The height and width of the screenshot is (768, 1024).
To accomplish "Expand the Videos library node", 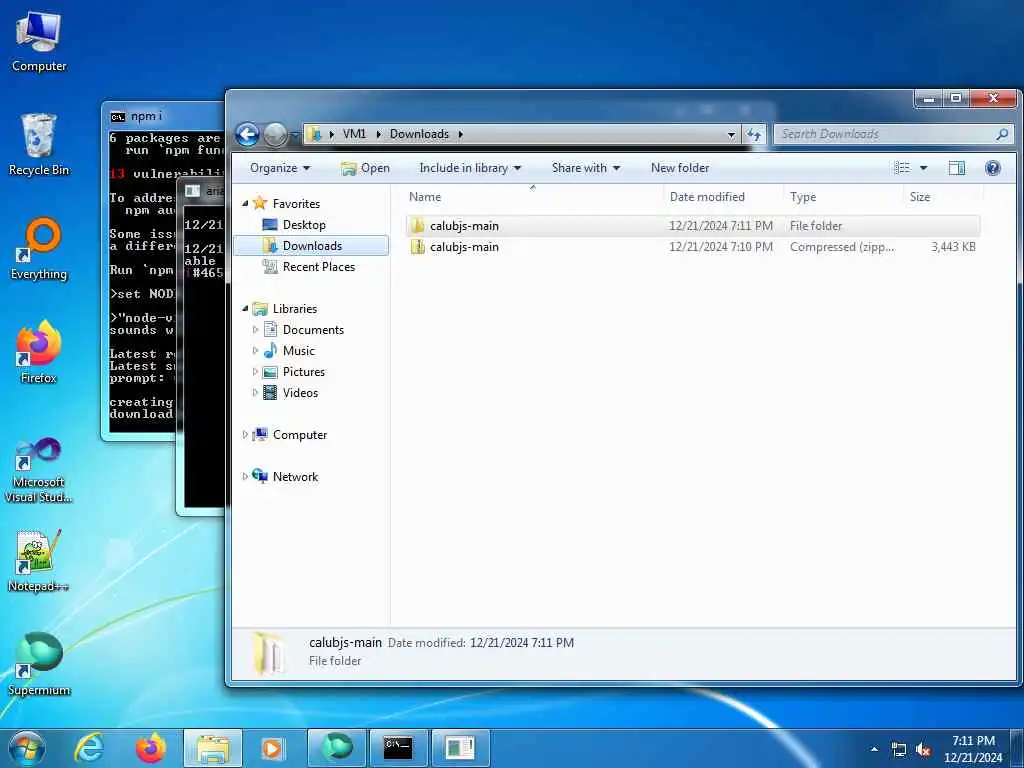I will pos(255,392).
